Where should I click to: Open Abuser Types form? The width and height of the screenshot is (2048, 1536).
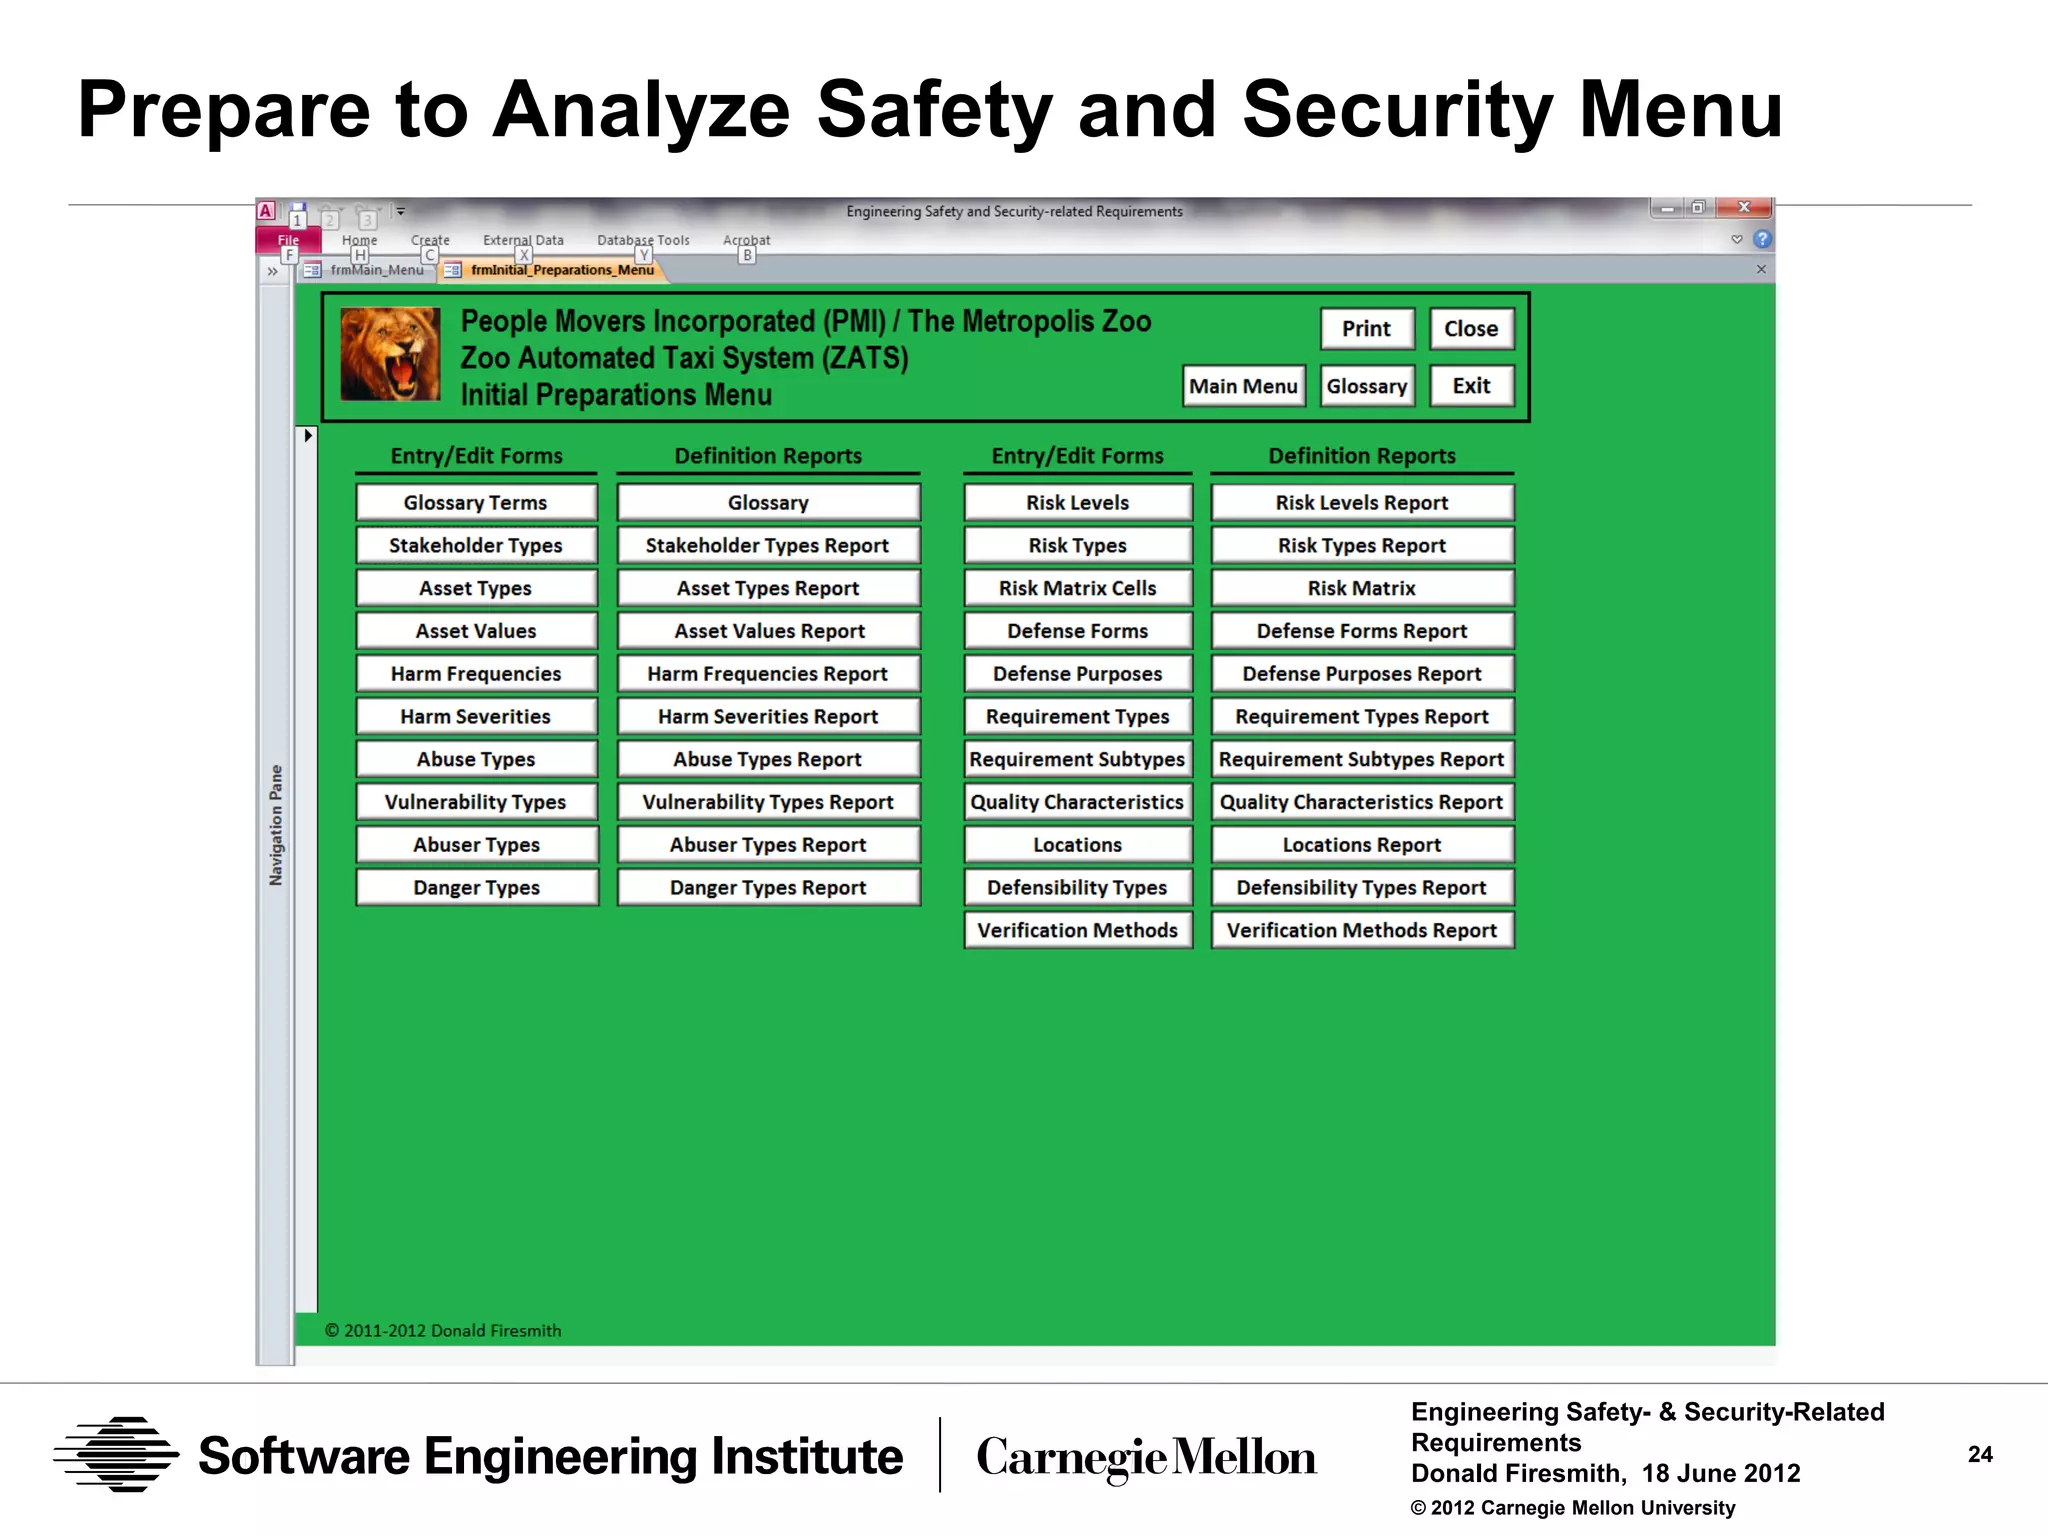pos(476,845)
